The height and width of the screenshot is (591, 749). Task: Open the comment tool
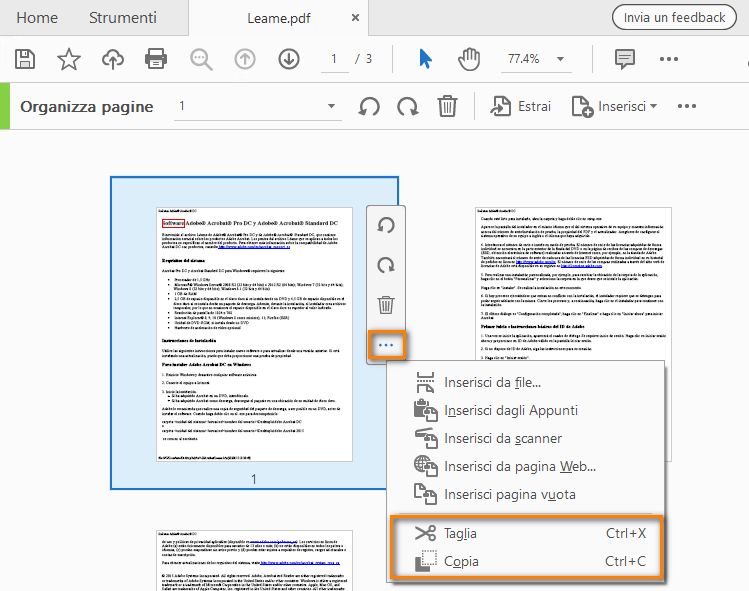click(624, 59)
